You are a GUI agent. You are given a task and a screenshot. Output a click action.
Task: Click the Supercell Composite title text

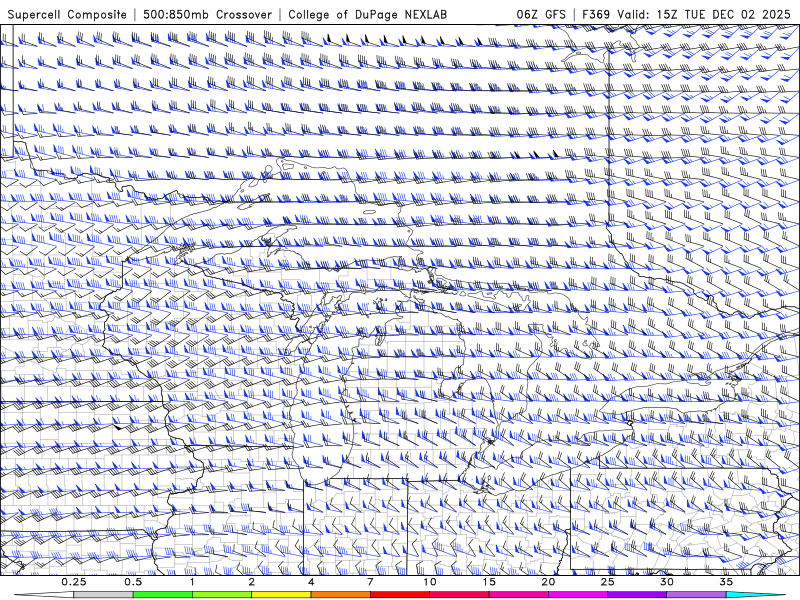pos(67,14)
